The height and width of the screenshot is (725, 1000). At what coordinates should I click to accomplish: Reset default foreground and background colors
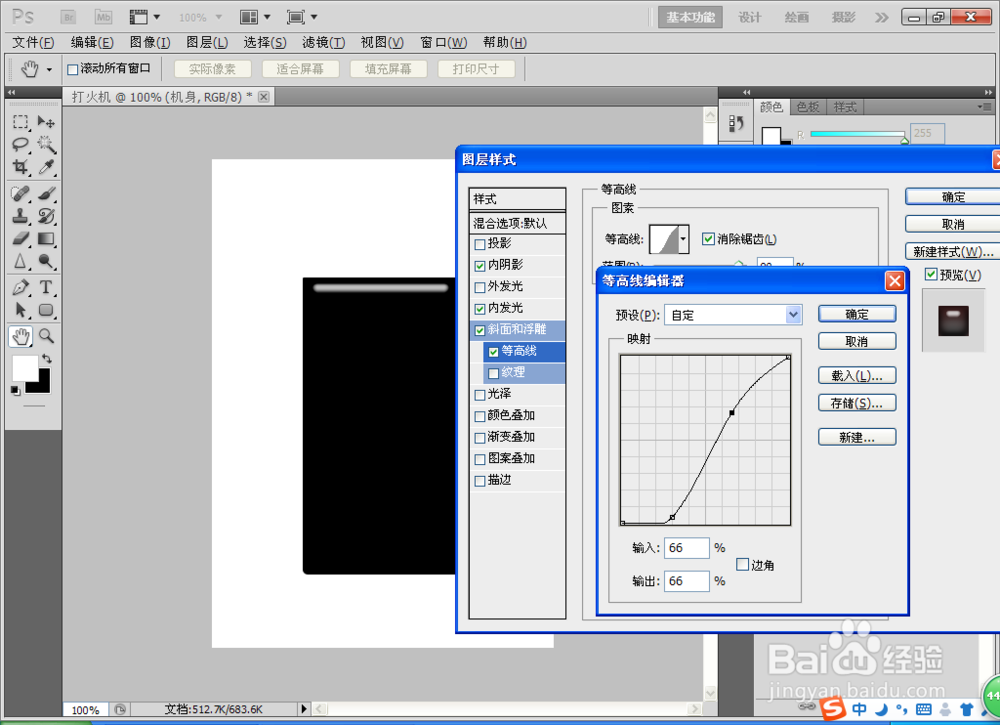click(x=15, y=390)
